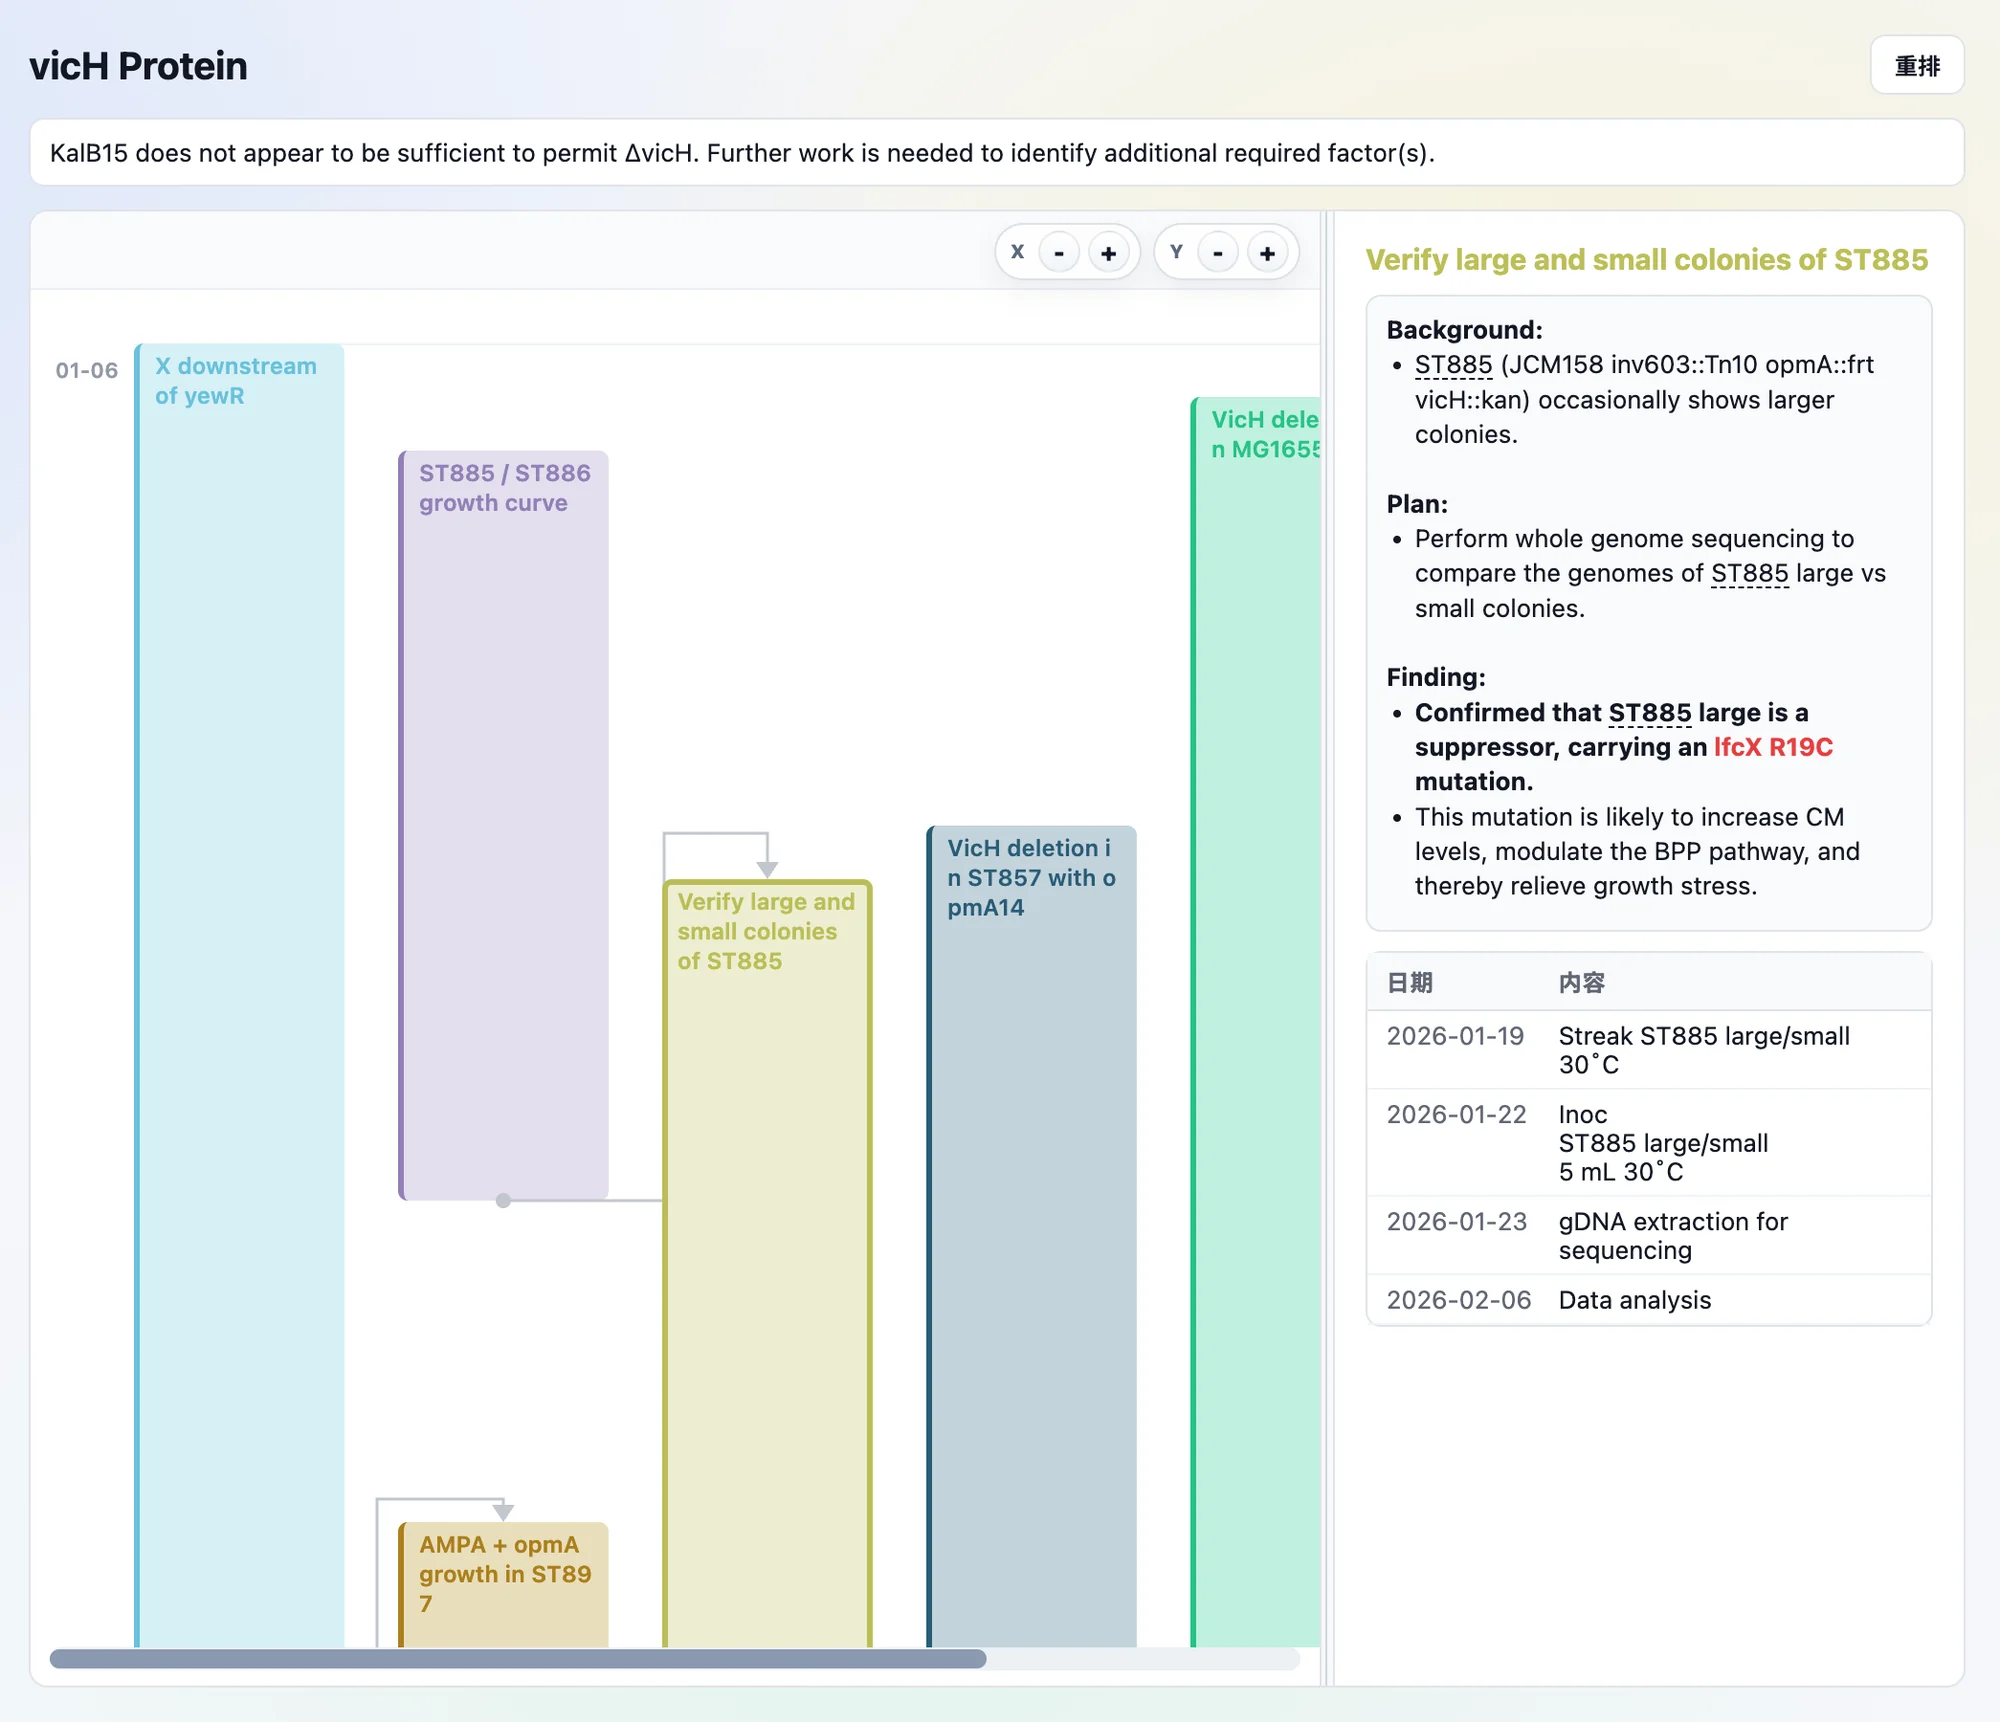Click the Inoc ST885 large/small entry
This screenshot has width=2000, height=1722.
(x=1663, y=1143)
